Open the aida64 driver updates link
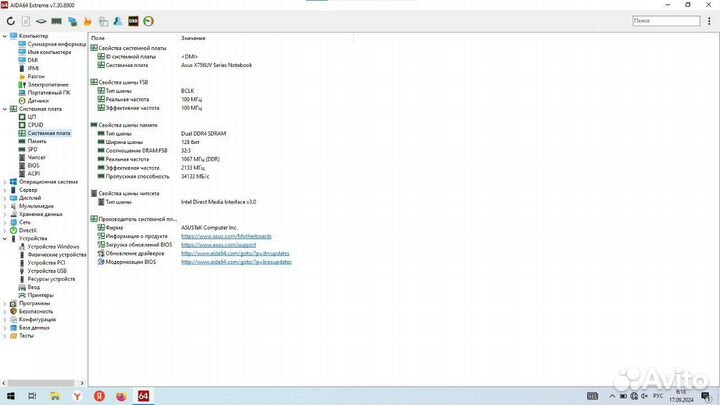Image resolution: width=720 pixels, height=405 pixels. (x=234, y=253)
